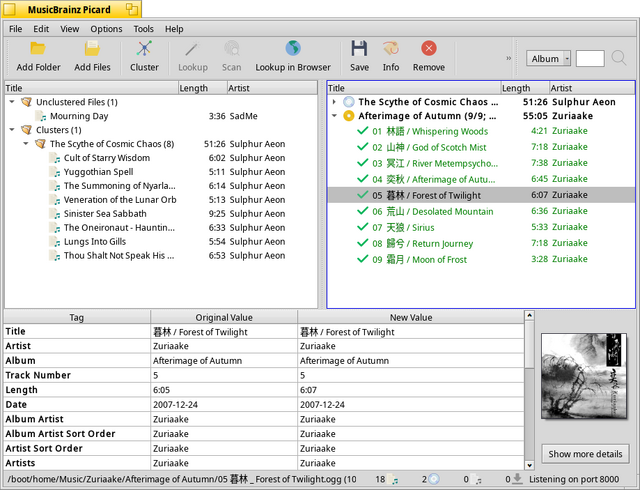Open the Info toolbar icon
This screenshot has width=640, height=490.
click(391, 48)
